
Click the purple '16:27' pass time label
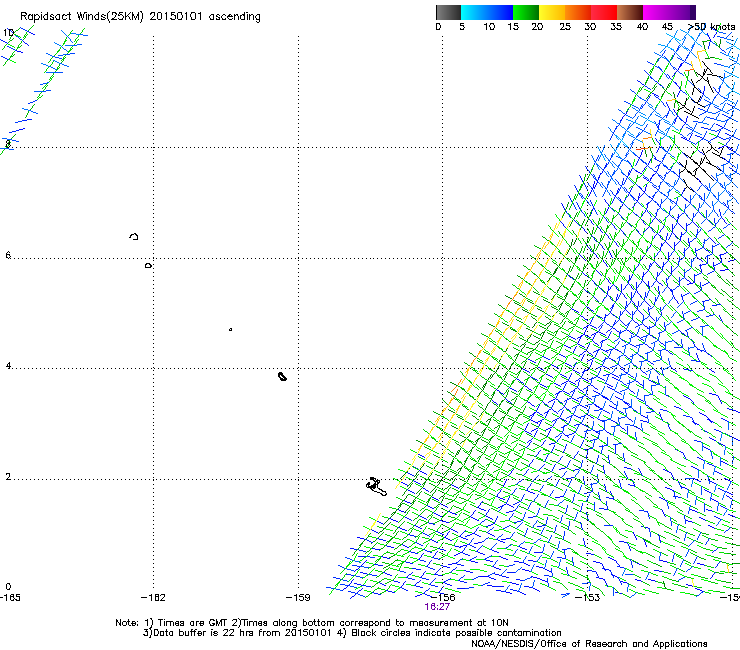point(437,607)
